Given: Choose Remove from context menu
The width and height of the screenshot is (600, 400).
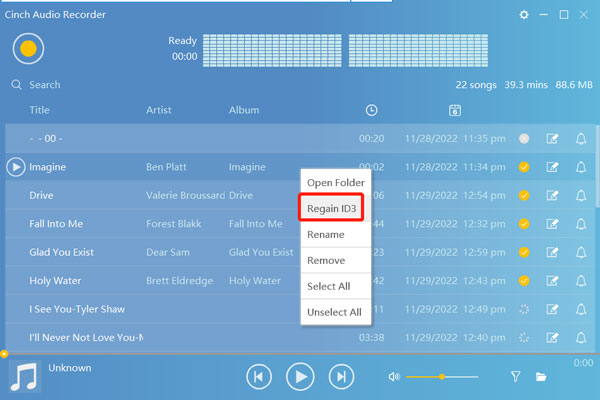Looking at the screenshot, I should click(336, 260).
